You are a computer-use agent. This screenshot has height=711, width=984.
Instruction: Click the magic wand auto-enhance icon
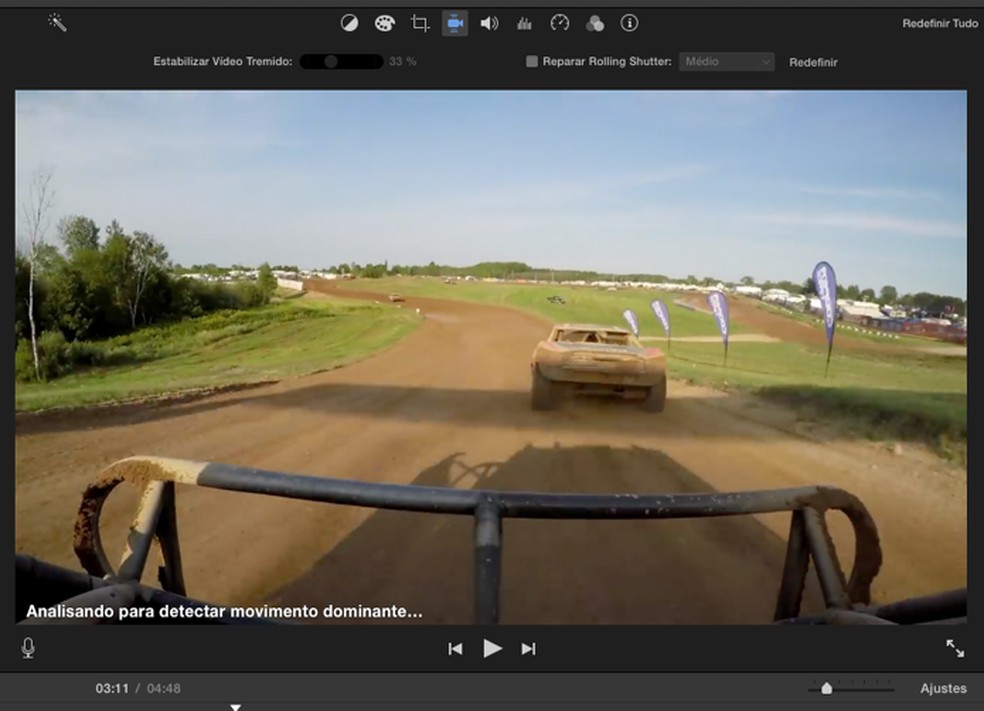coord(57,23)
